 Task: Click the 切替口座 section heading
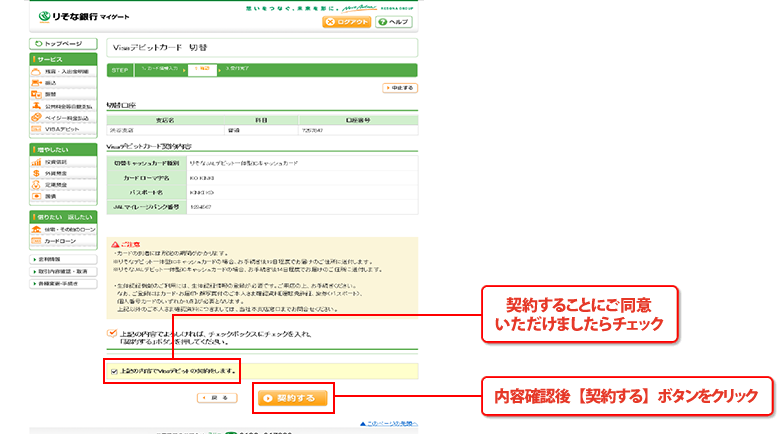coord(121,105)
